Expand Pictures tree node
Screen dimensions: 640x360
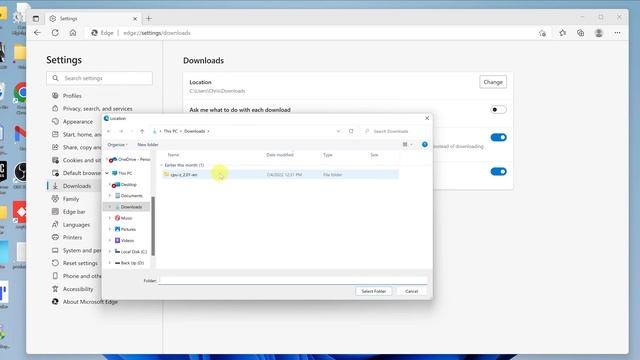(109, 229)
